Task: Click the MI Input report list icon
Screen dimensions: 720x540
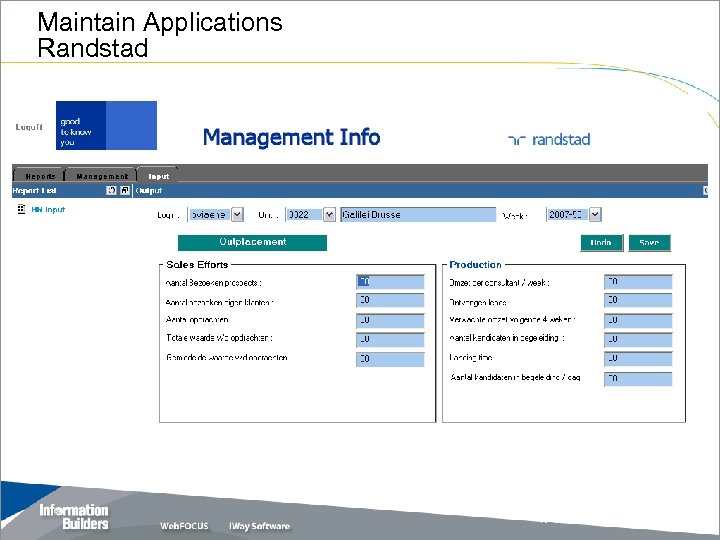Action: (x=21, y=209)
